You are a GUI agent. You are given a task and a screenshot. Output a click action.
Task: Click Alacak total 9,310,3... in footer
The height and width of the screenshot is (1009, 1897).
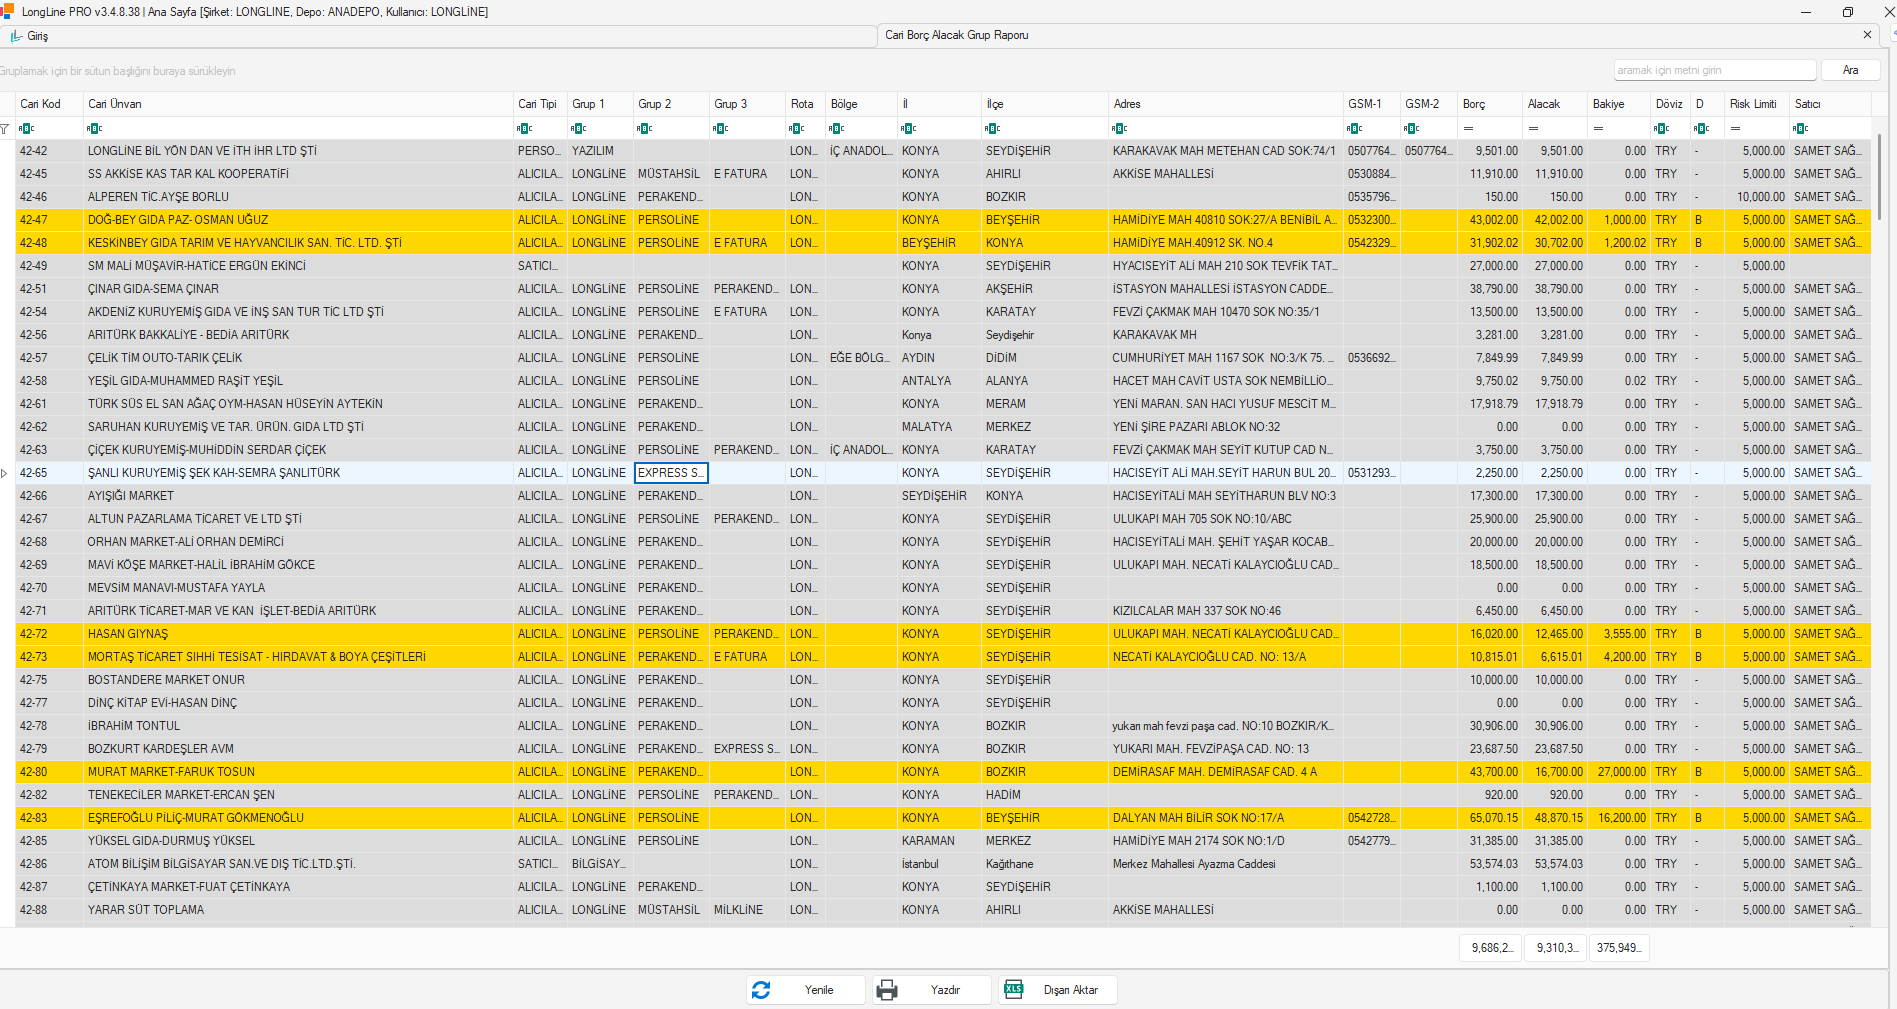[1555, 948]
